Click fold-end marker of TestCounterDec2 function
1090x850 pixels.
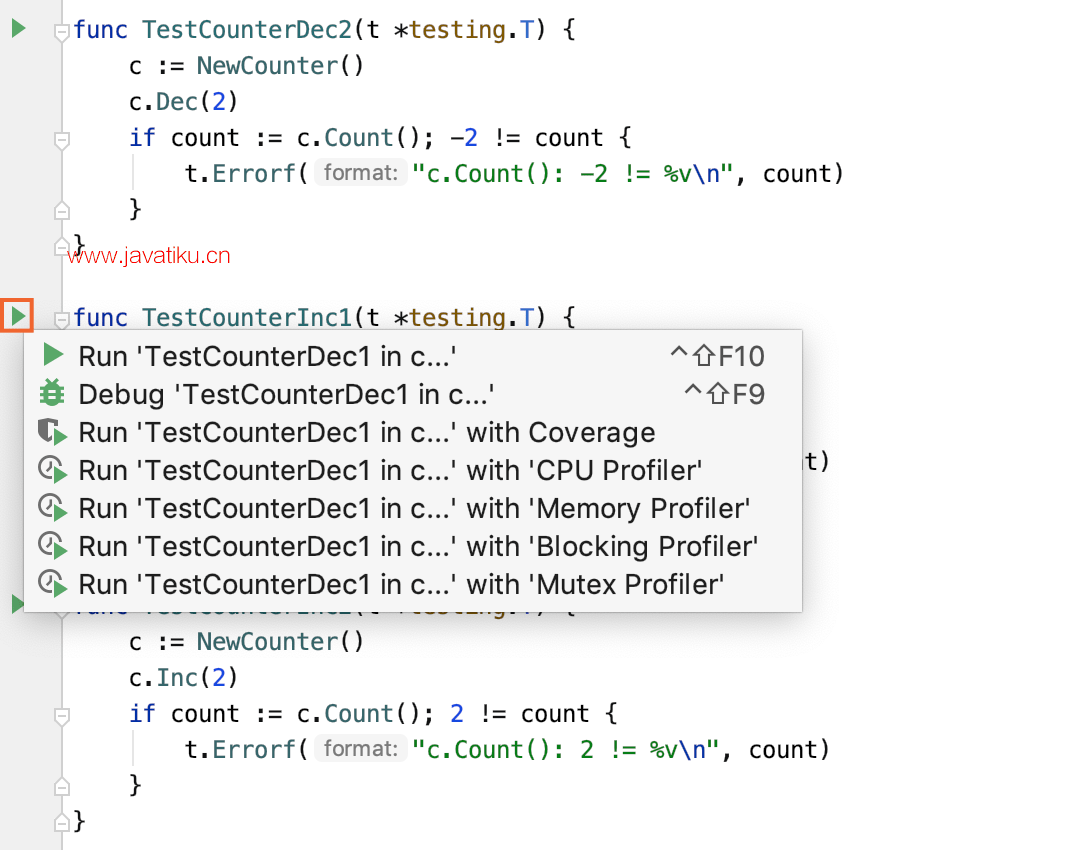coord(61,245)
